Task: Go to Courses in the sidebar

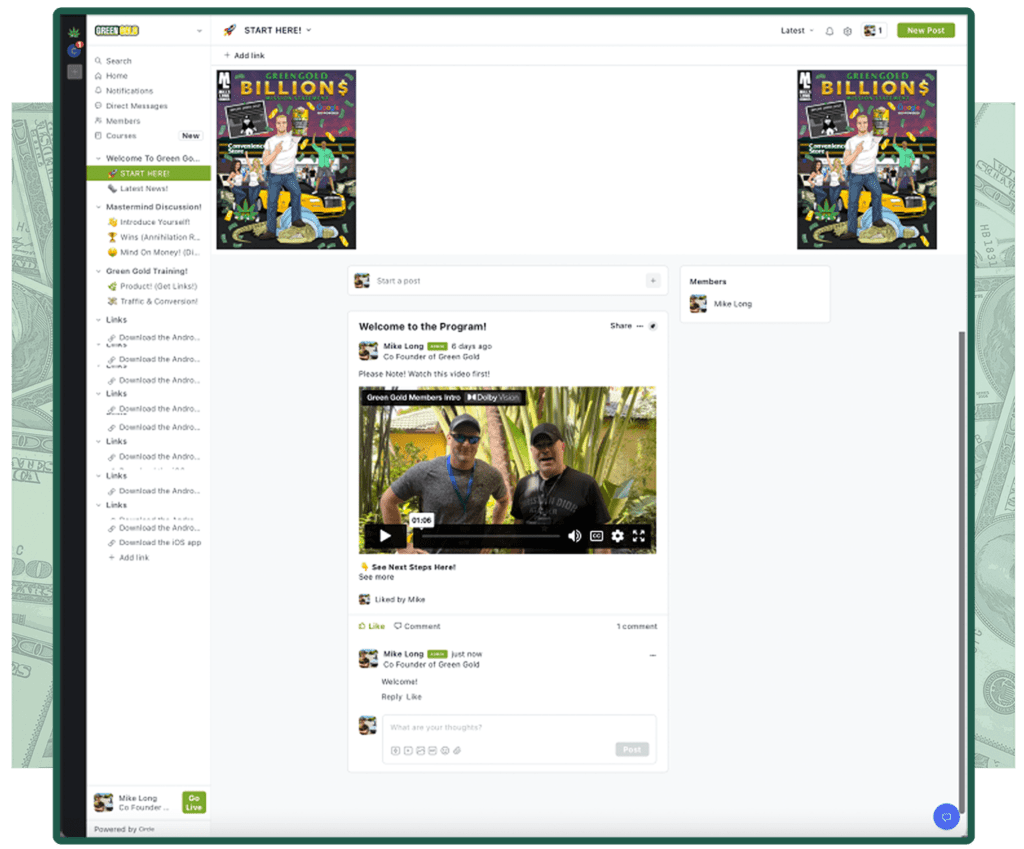Action: coord(121,136)
